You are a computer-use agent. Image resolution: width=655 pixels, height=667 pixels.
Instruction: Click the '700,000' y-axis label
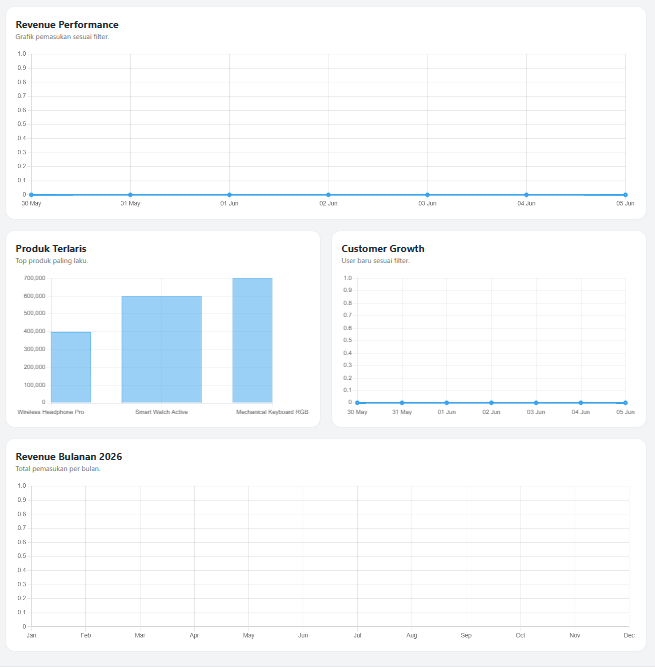click(34, 278)
